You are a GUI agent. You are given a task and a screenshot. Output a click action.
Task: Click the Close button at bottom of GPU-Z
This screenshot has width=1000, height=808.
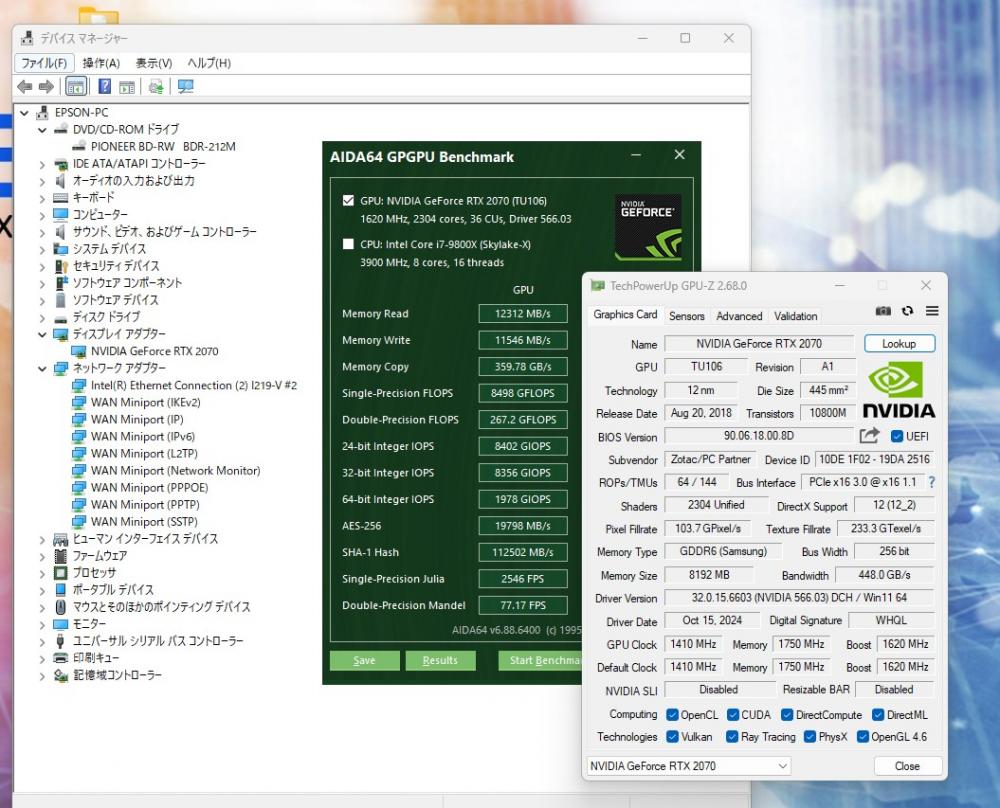click(x=907, y=765)
